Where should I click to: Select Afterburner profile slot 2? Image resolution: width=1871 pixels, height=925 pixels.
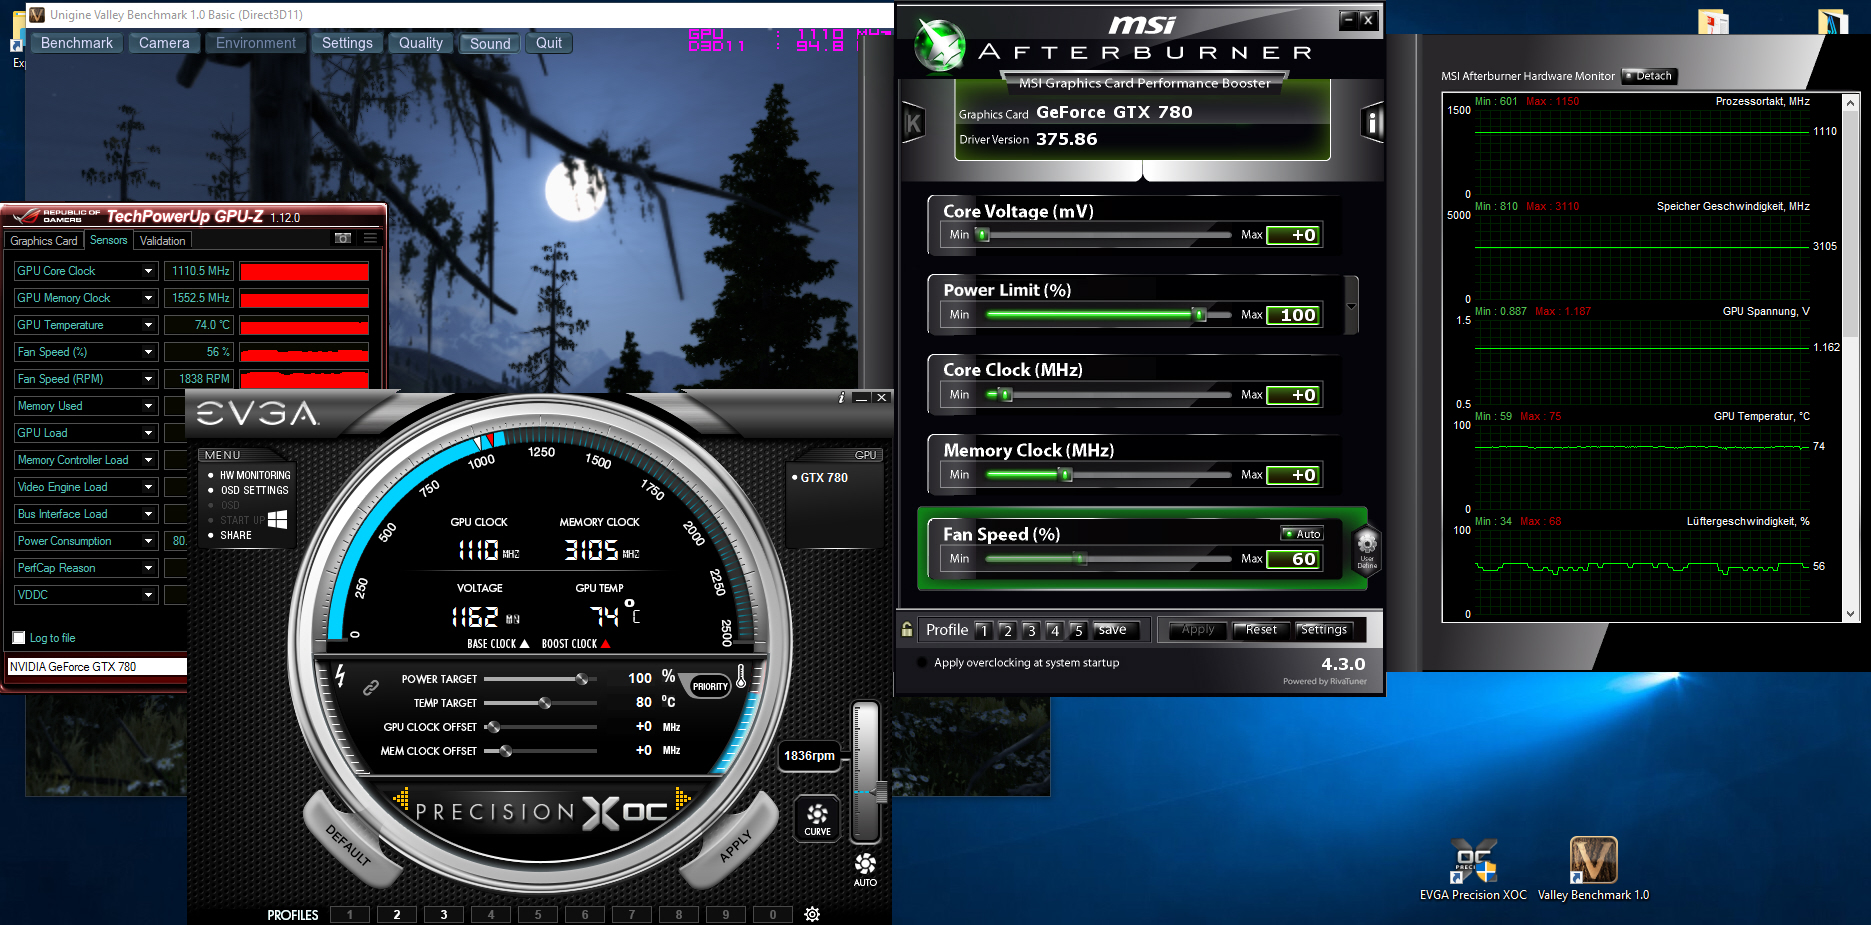tap(1008, 630)
